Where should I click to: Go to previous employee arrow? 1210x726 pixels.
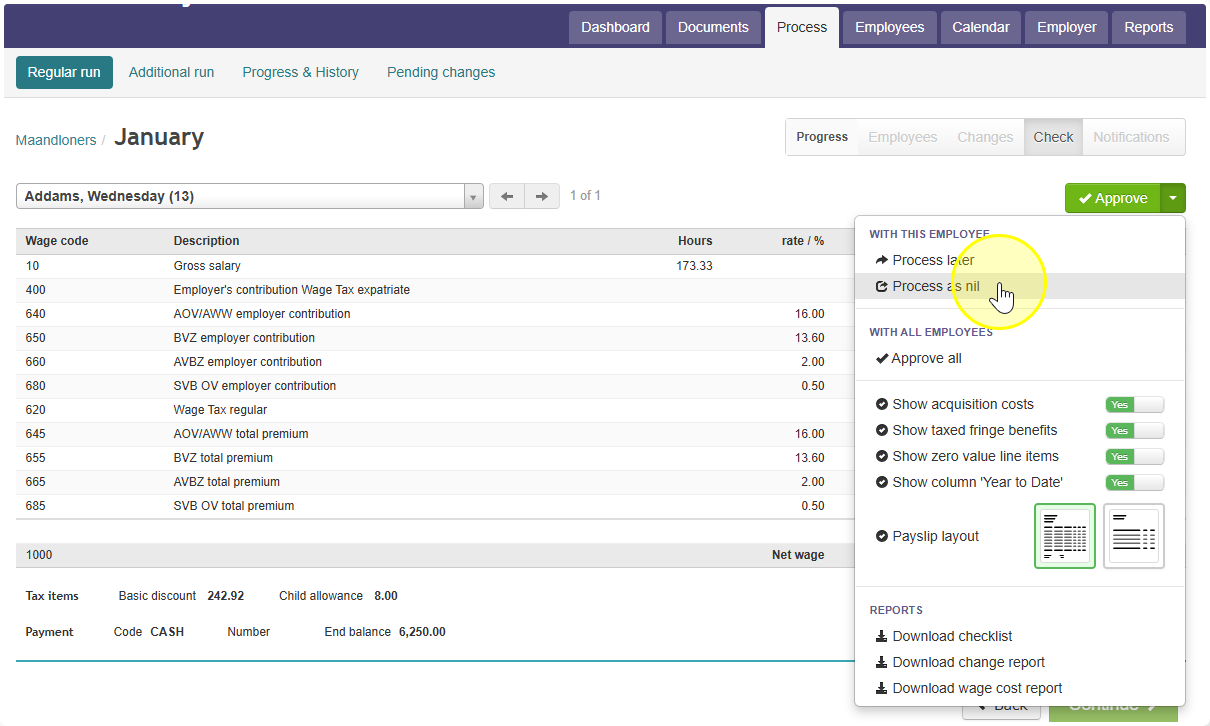click(x=507, y=196)
